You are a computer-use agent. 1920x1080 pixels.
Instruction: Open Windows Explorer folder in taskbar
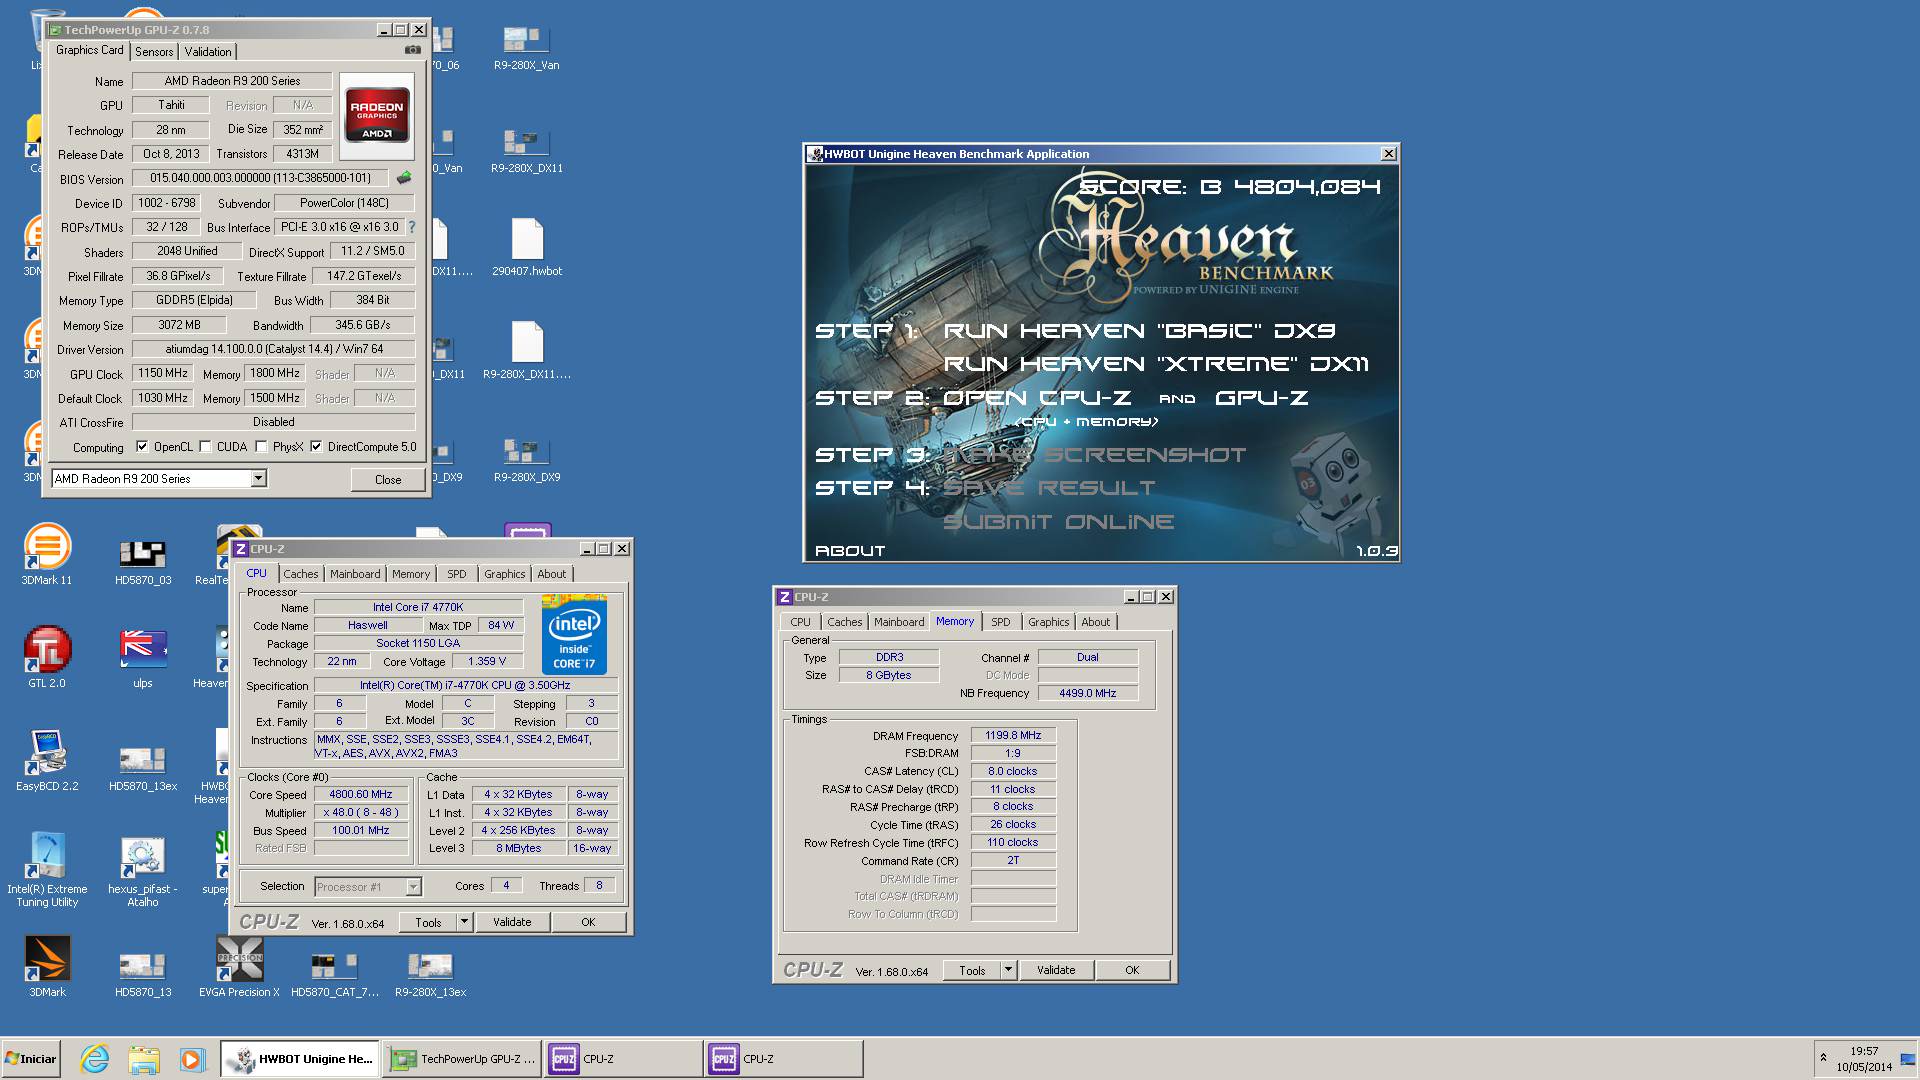coord(144,1059)
